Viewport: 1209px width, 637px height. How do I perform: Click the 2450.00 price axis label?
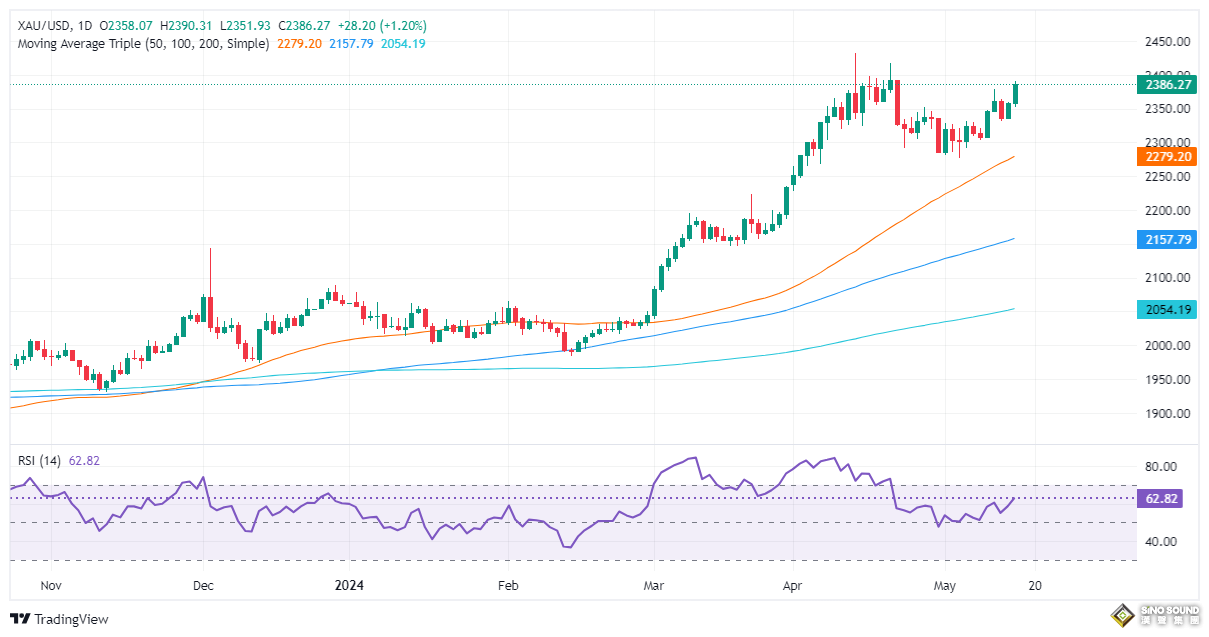tap(1168, 41)
